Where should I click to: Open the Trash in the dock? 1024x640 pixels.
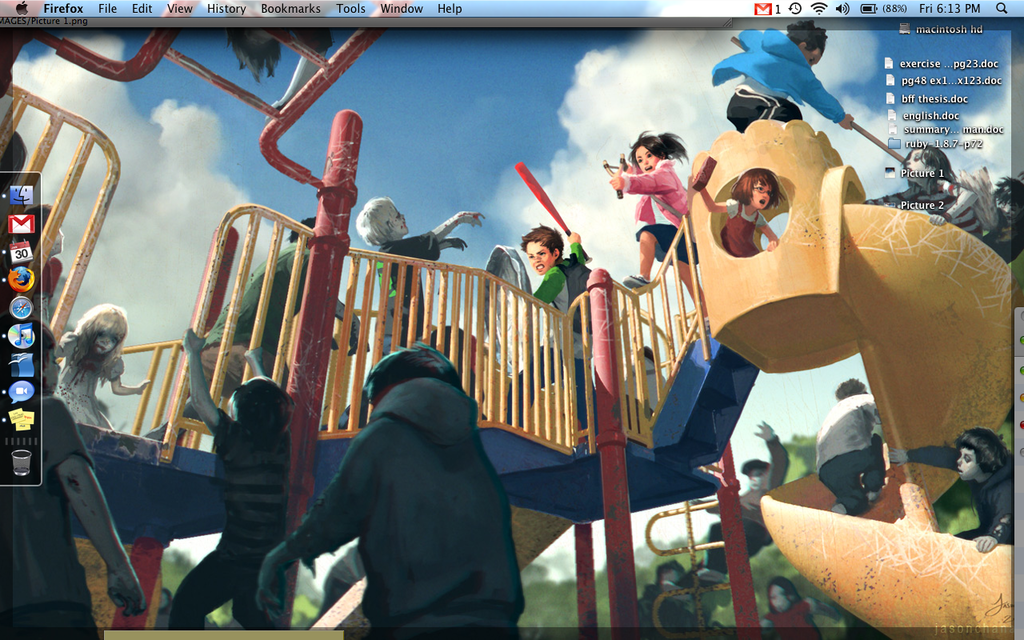(x=21, y=462)
